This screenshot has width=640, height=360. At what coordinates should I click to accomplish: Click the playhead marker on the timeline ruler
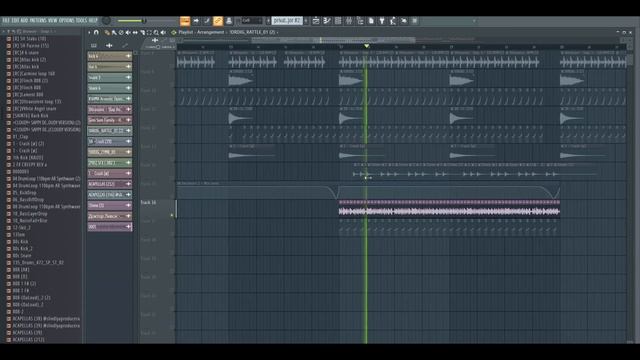(367, 46)
